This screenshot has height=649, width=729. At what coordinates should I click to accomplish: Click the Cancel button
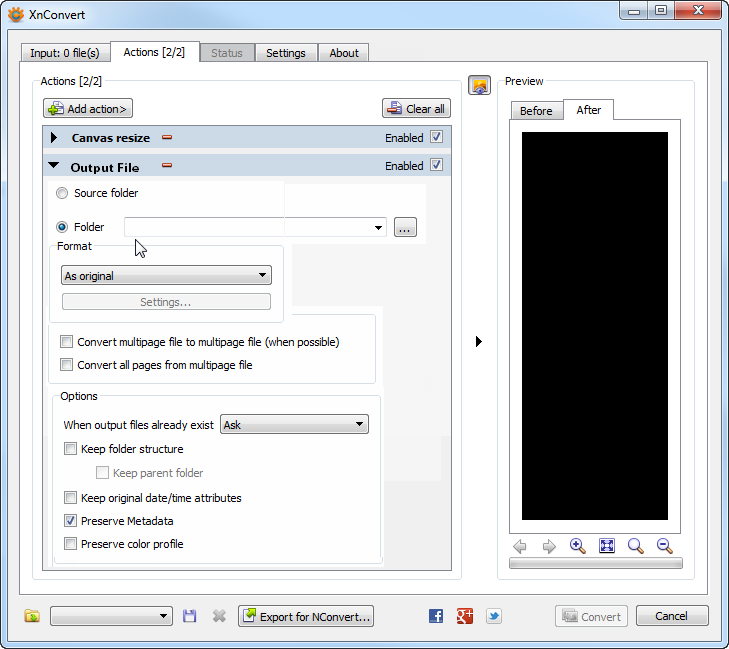click(x=672, y=616)
